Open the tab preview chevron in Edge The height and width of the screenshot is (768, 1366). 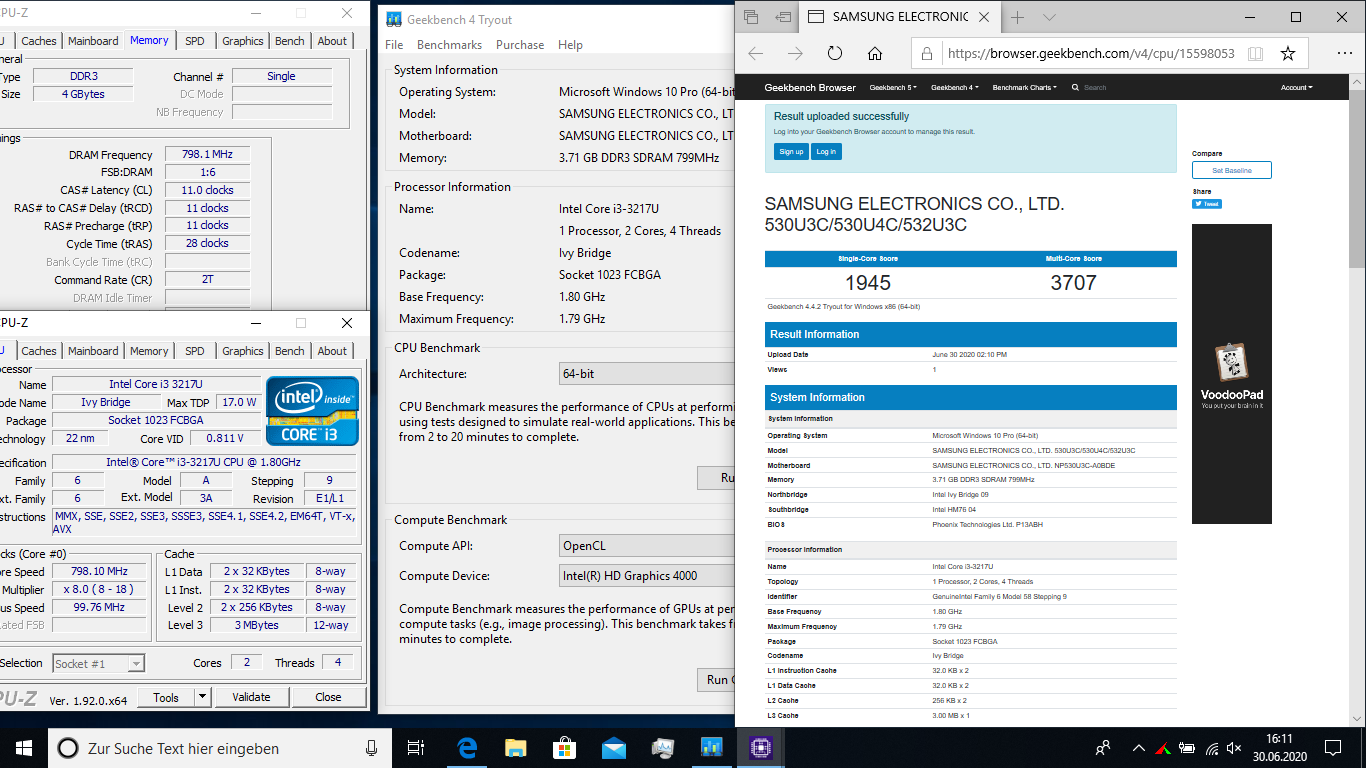point(1049,17)
